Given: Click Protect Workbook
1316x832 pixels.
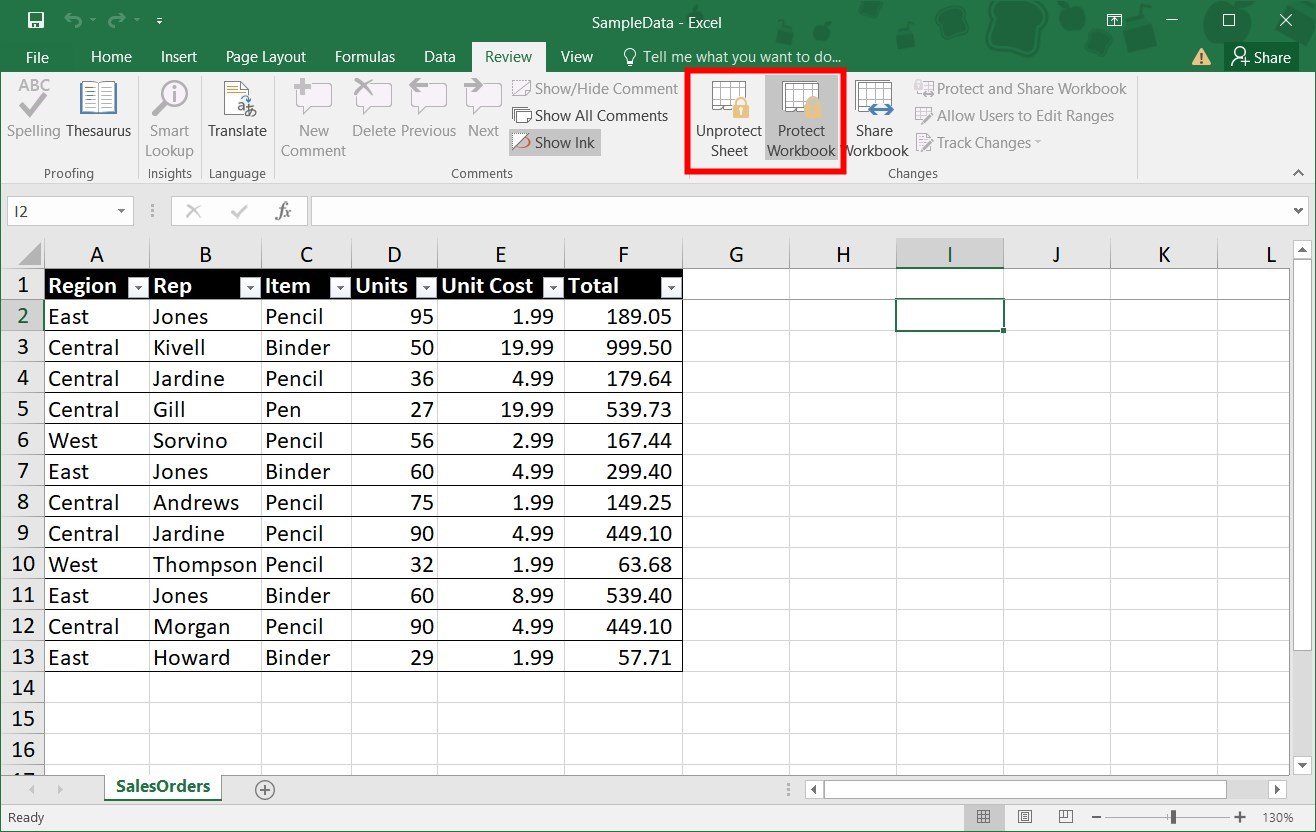Looking at the screenshot, I should [x=801, y=118].
